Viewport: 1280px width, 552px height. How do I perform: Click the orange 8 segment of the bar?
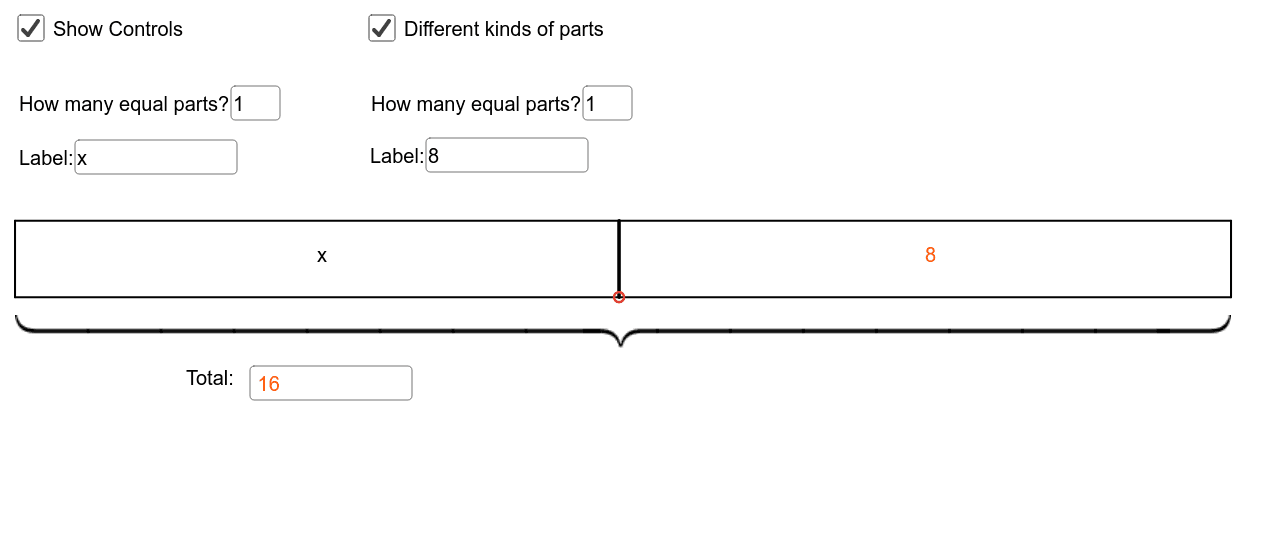(926, 259)
